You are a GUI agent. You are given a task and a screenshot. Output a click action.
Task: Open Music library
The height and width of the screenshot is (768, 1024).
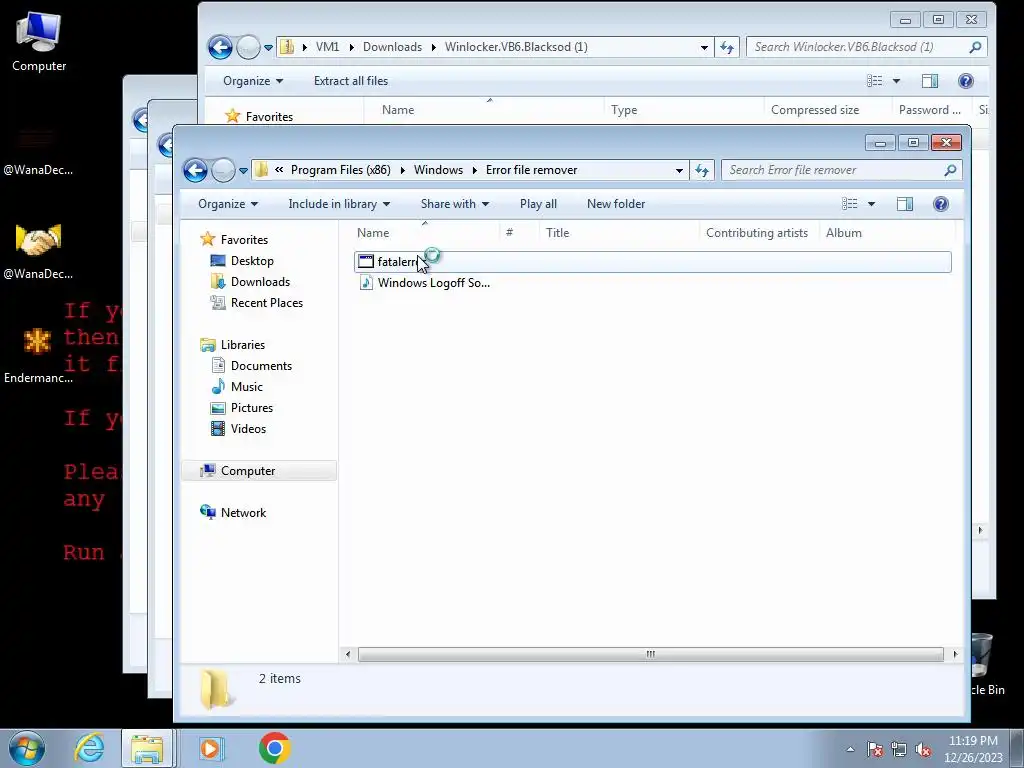246,387
